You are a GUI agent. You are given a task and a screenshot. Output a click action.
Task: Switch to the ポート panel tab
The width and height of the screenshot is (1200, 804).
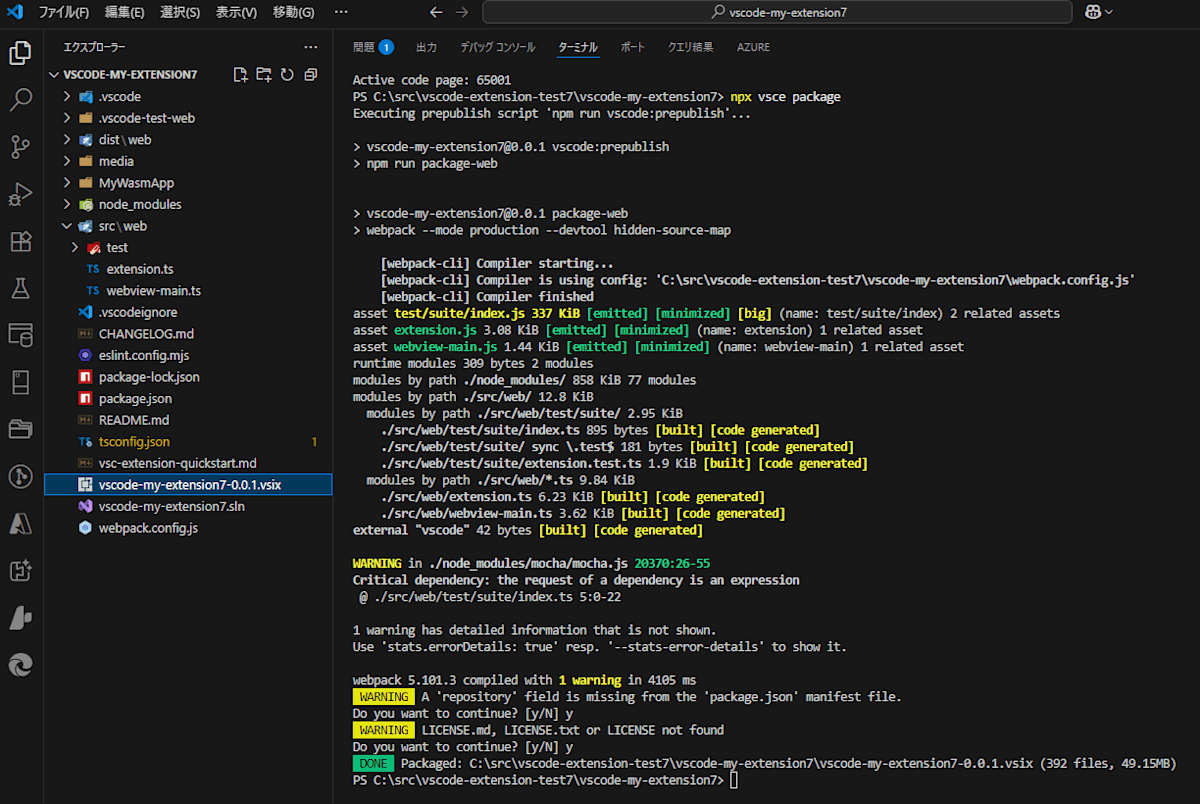coord(632,47)
